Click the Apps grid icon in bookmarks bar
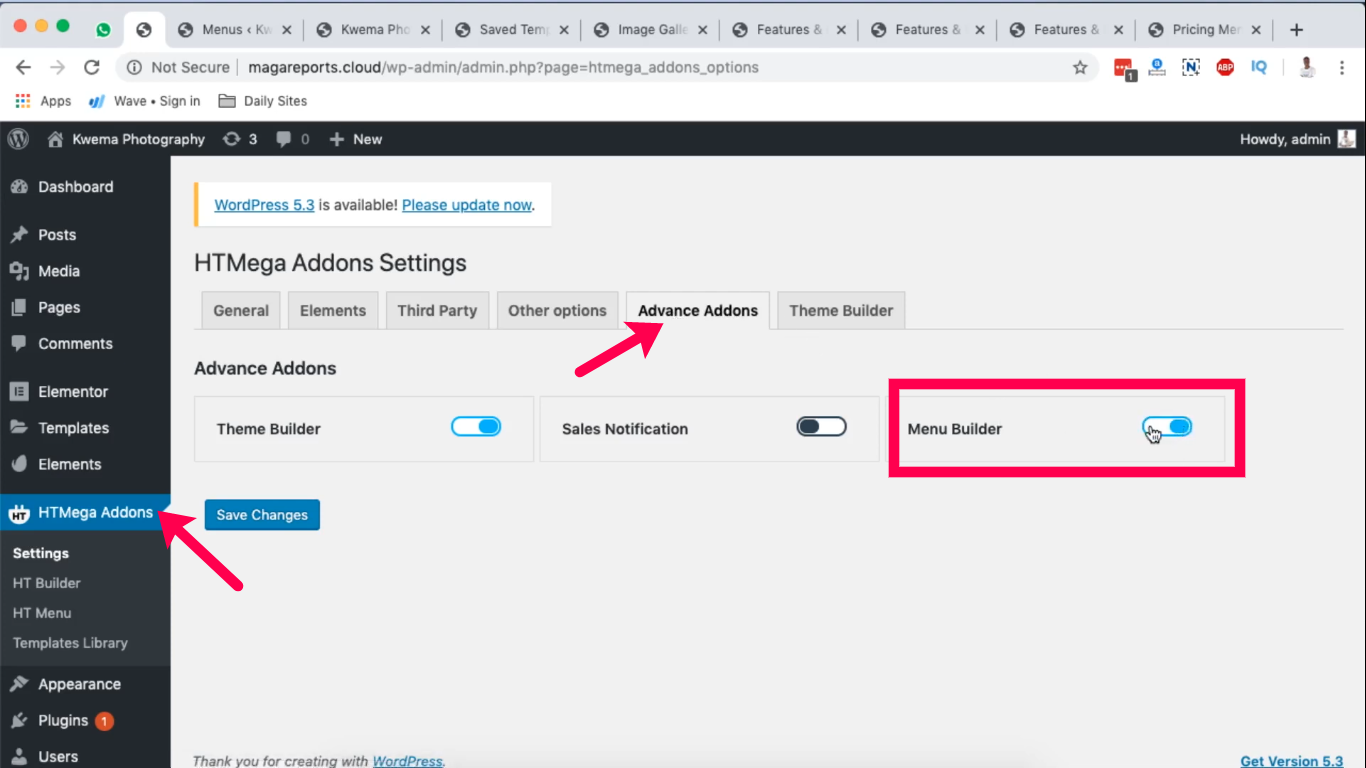Viewport: 1366px width, 768px height. pyautogui.click(x=23, y=101)
